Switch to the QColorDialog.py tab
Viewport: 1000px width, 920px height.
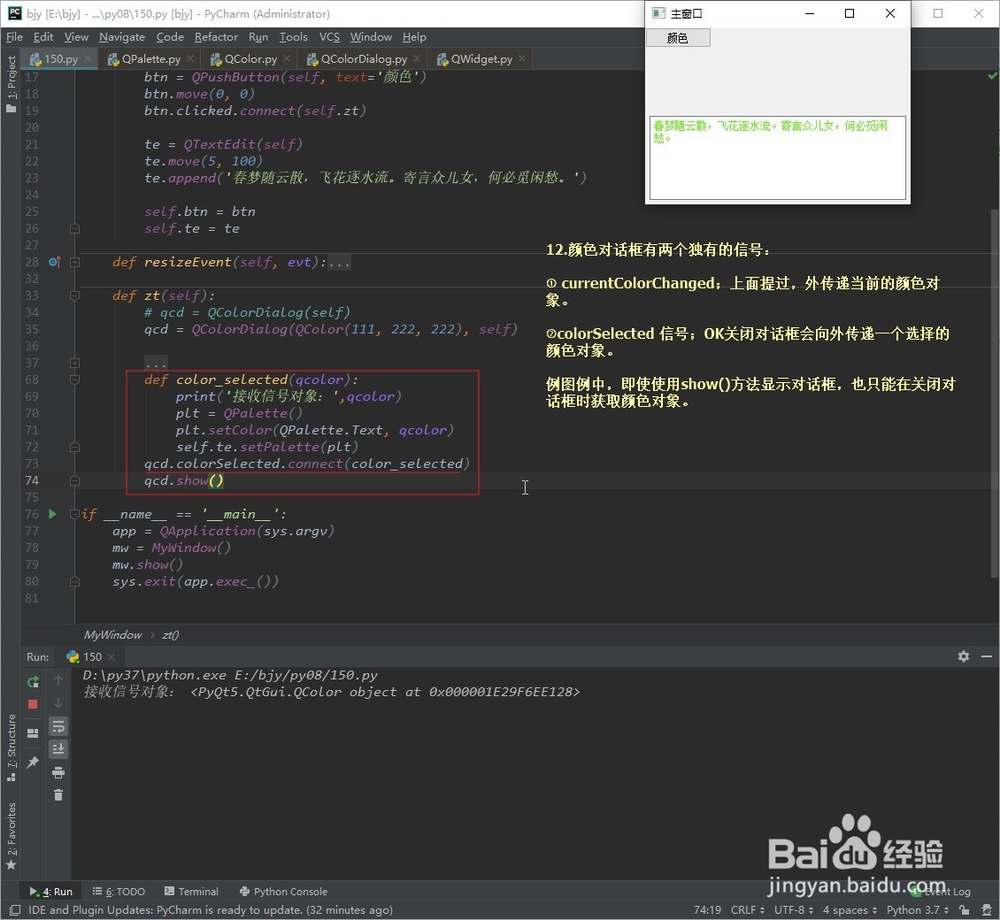[364, 59]
